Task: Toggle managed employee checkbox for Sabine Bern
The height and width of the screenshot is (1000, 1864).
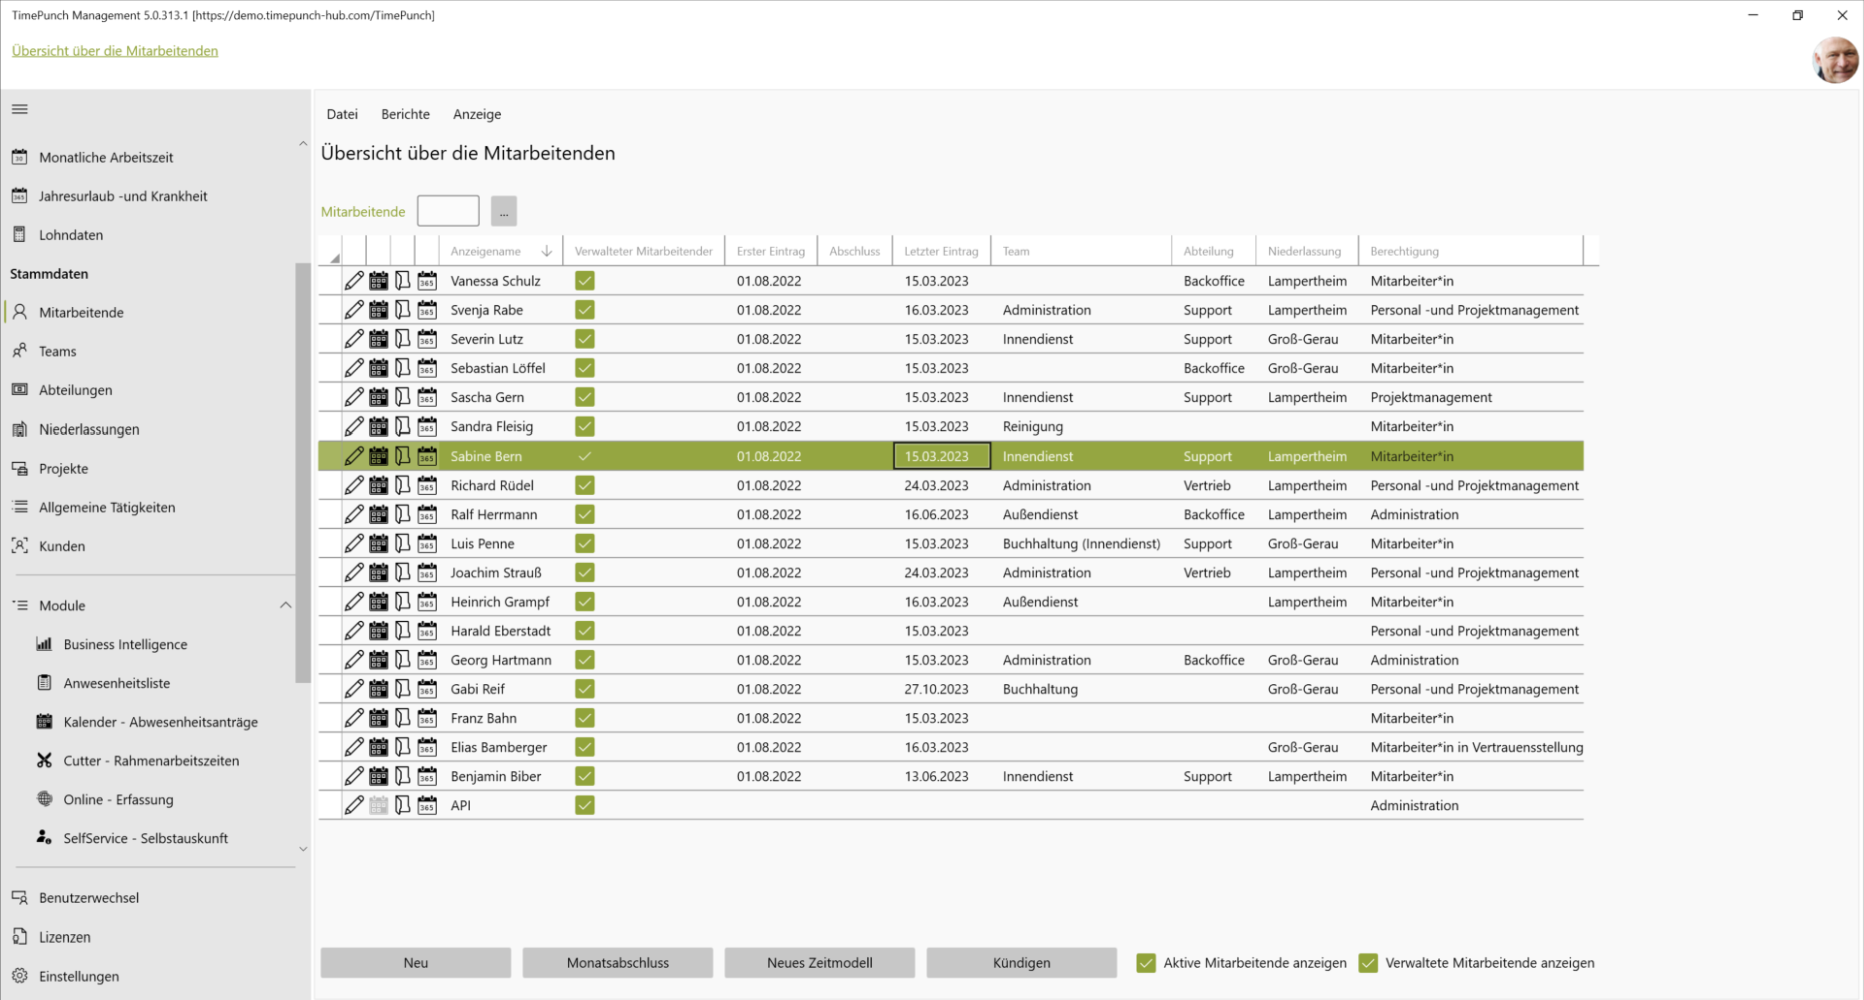Action: (585, 456)
